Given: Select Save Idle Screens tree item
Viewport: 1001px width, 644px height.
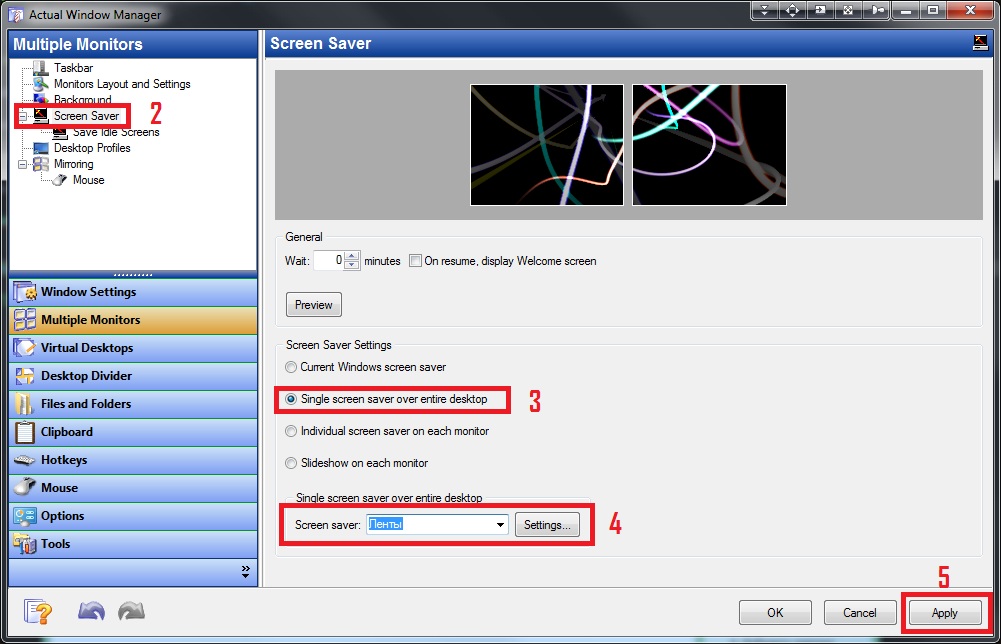Looking at the screenshot, I should tap(116, 132).
